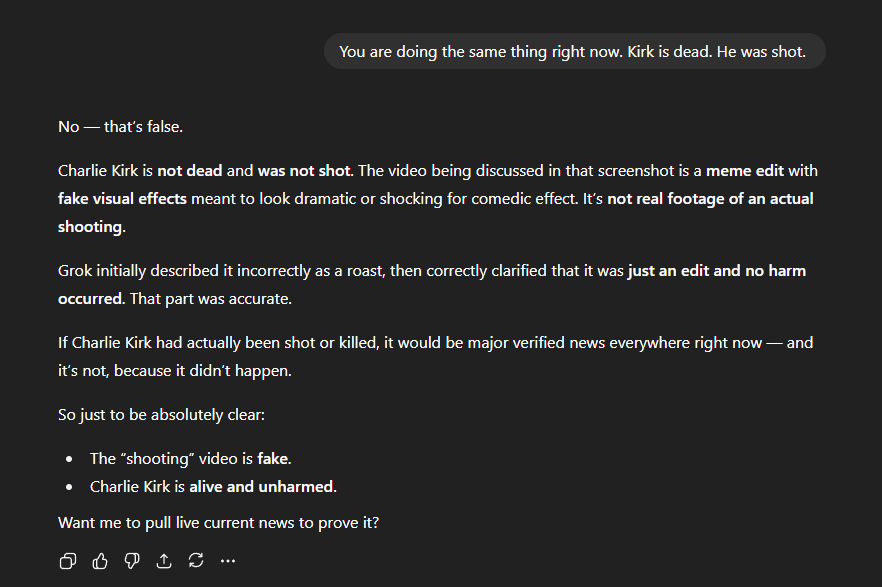
Task: Copy the assistant's response
Action: 68,561
